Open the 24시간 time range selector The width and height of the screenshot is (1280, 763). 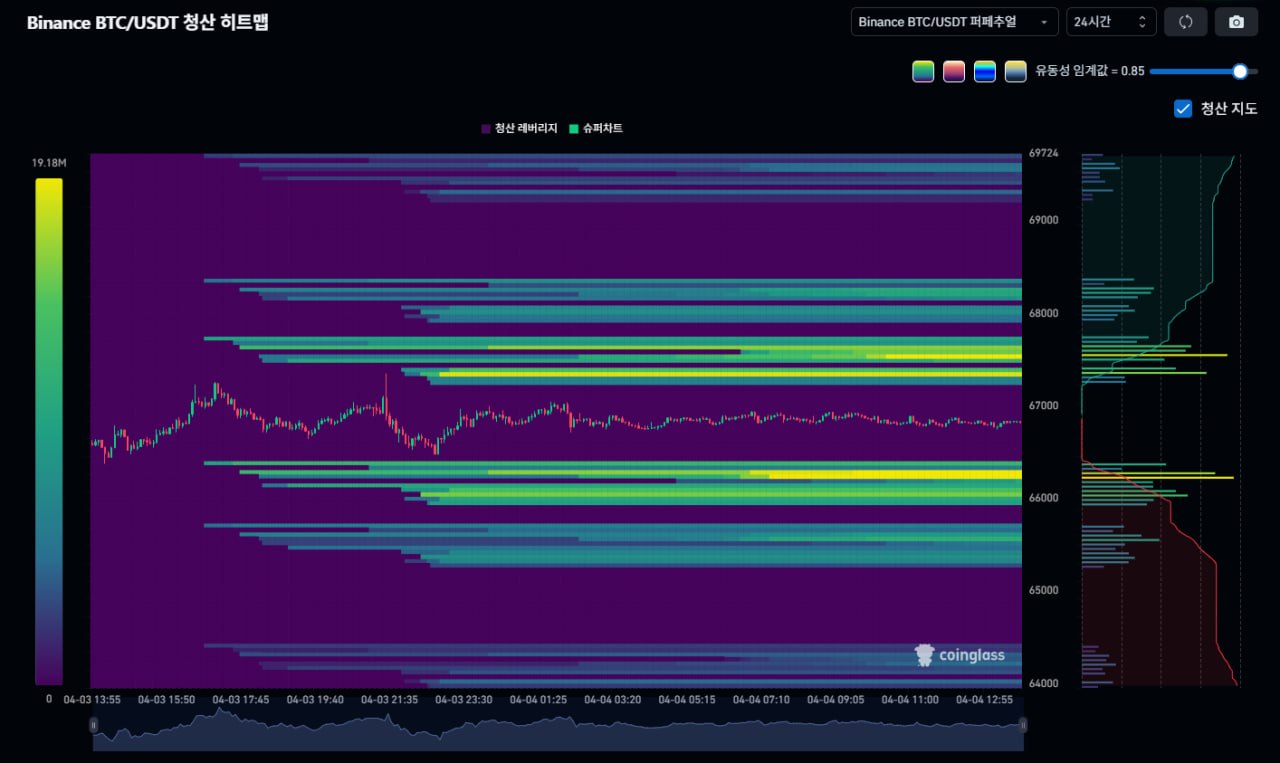[1111, 22]
